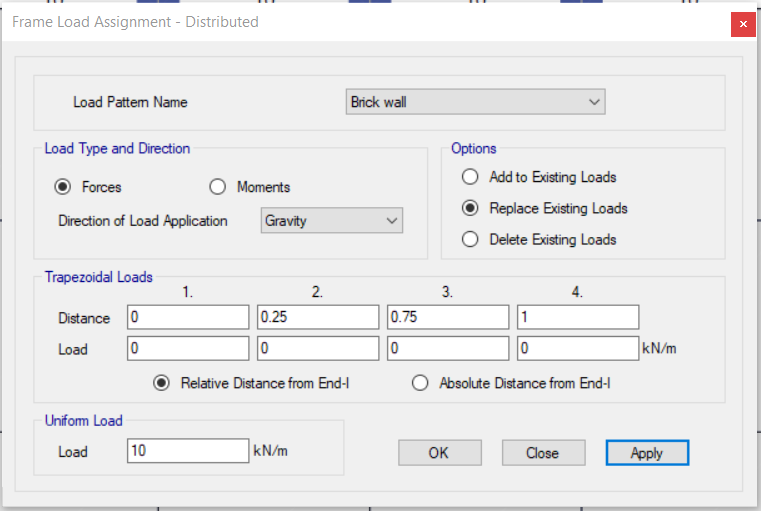761x511 pixels.
Task: Click trapezoidal Load field for point 1
Action: (x=188, y=349)
